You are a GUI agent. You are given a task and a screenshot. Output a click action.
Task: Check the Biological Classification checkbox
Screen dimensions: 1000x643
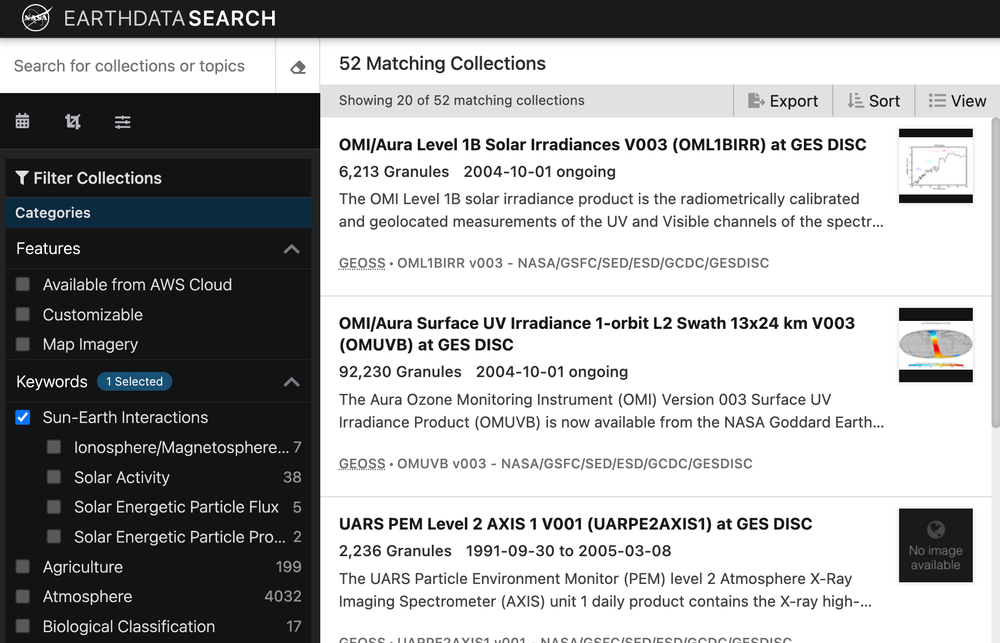click(x=23, y=626)
